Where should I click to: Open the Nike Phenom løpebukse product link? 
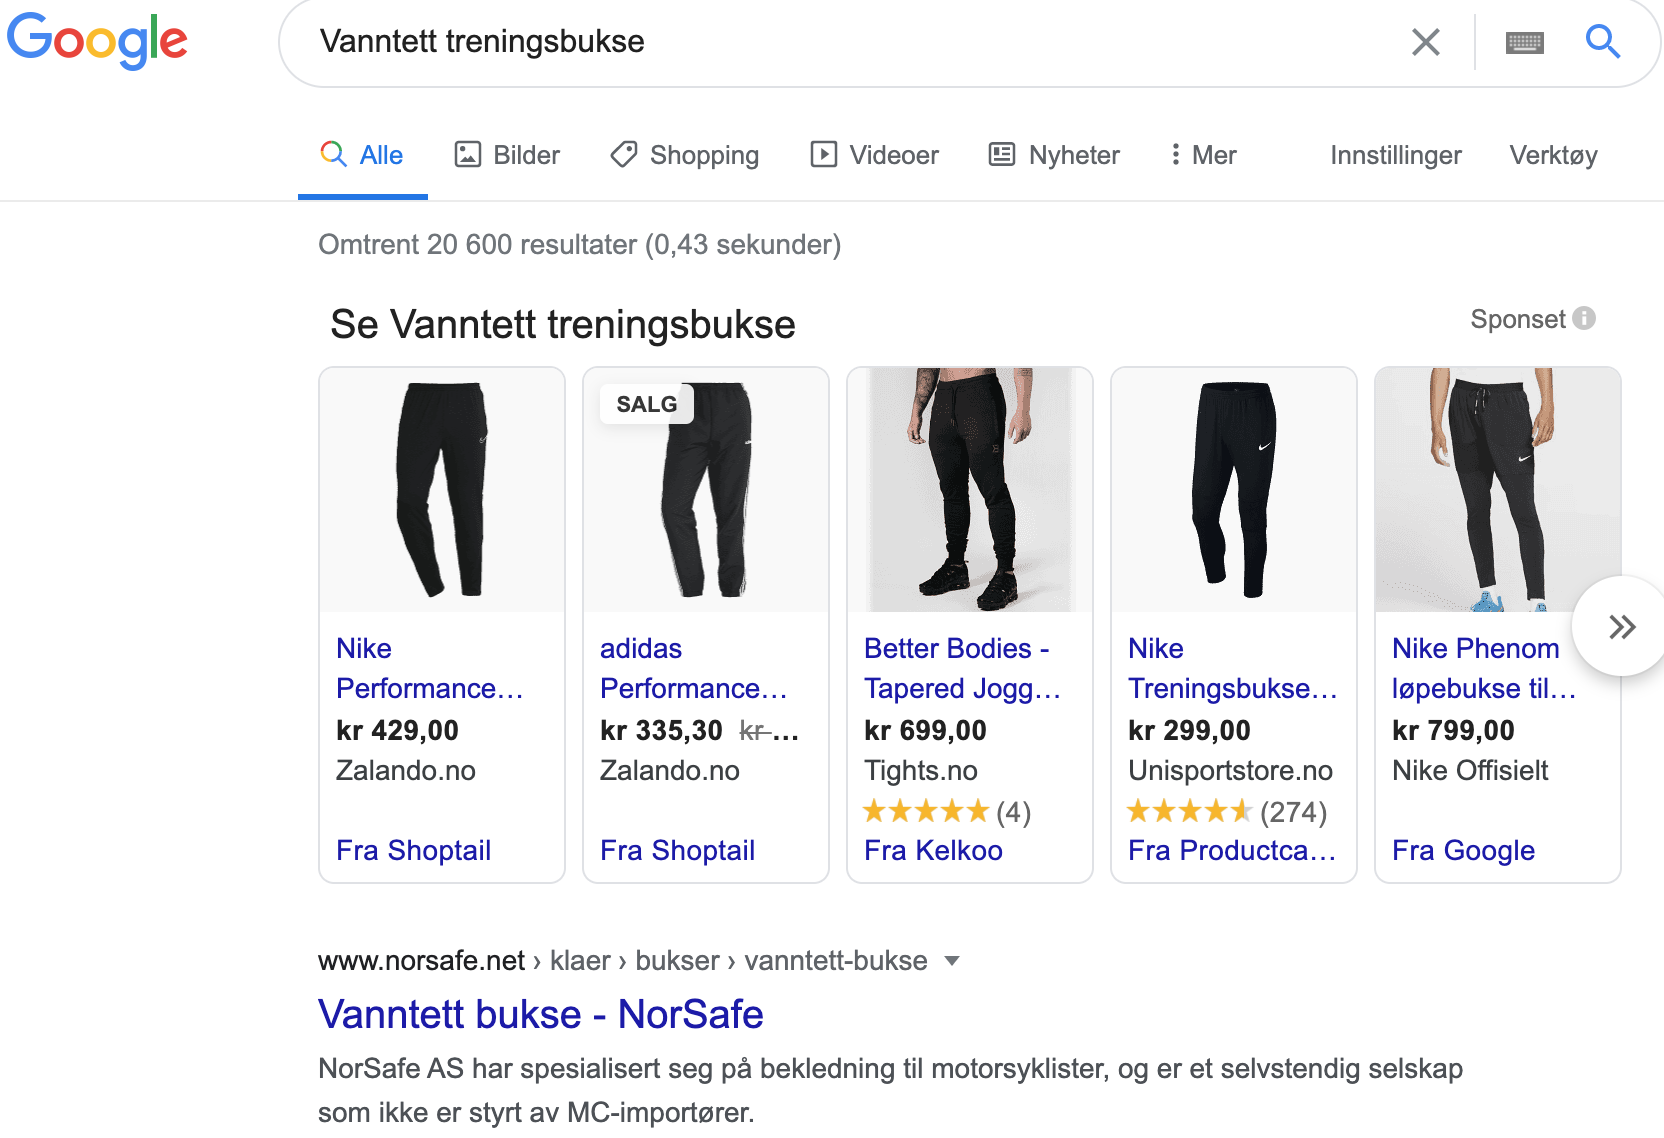[x=1484, y=668]
